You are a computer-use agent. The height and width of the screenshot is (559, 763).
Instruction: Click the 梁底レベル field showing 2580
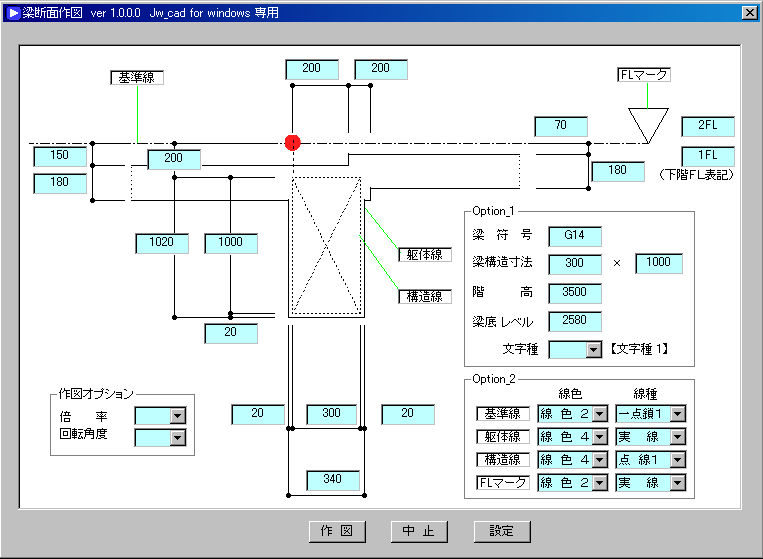click(x=575, y=322)
